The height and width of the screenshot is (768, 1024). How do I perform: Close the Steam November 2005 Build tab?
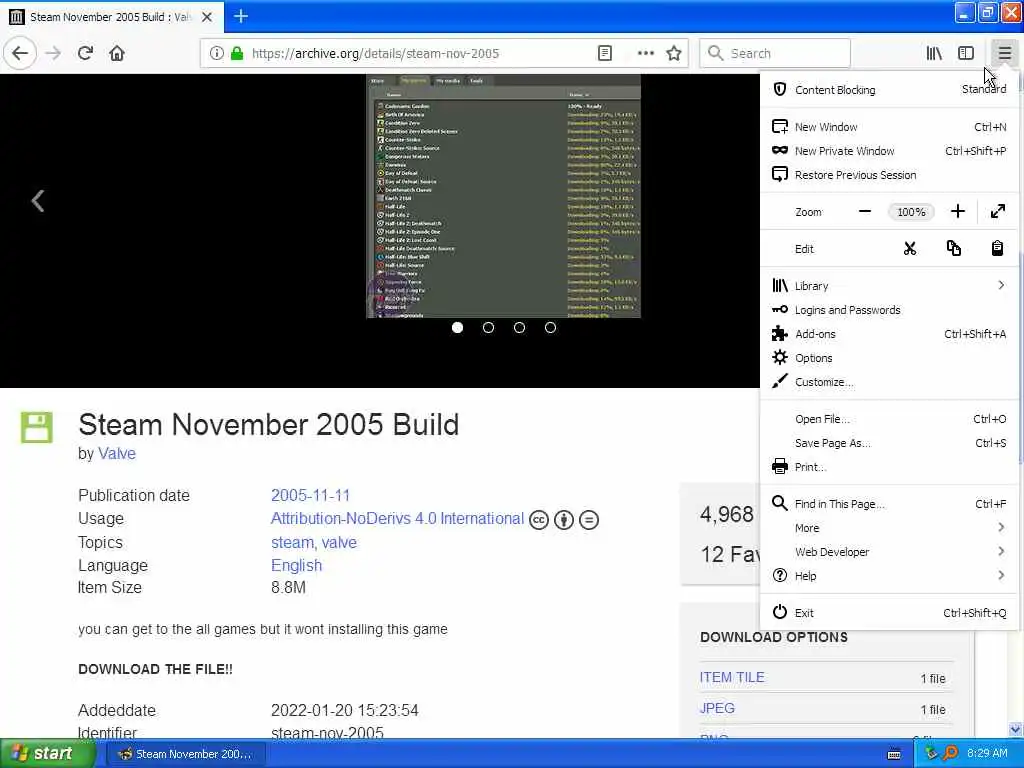coord(207,17)
